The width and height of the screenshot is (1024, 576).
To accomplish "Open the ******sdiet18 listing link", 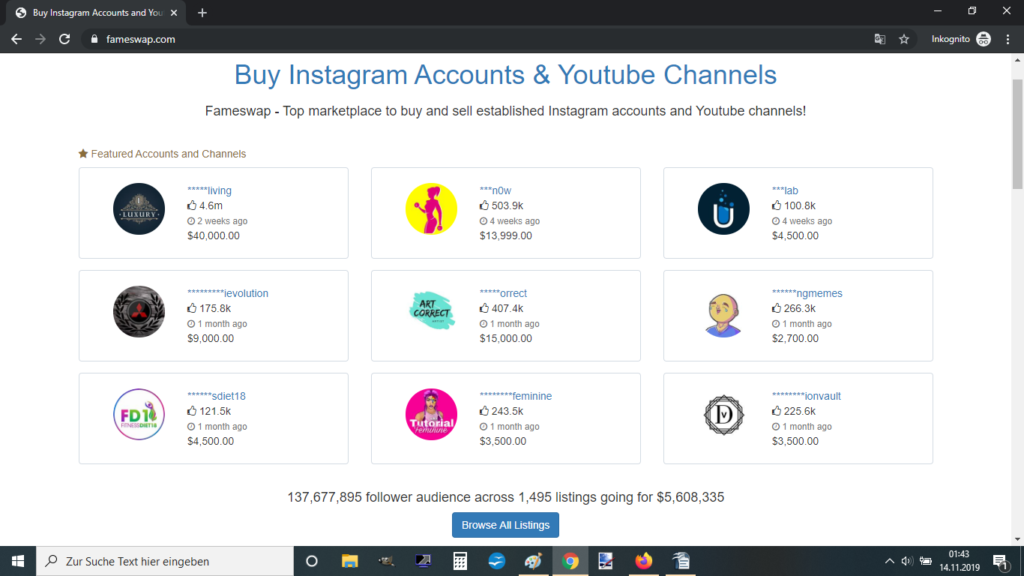I will (x=216, y=396).
